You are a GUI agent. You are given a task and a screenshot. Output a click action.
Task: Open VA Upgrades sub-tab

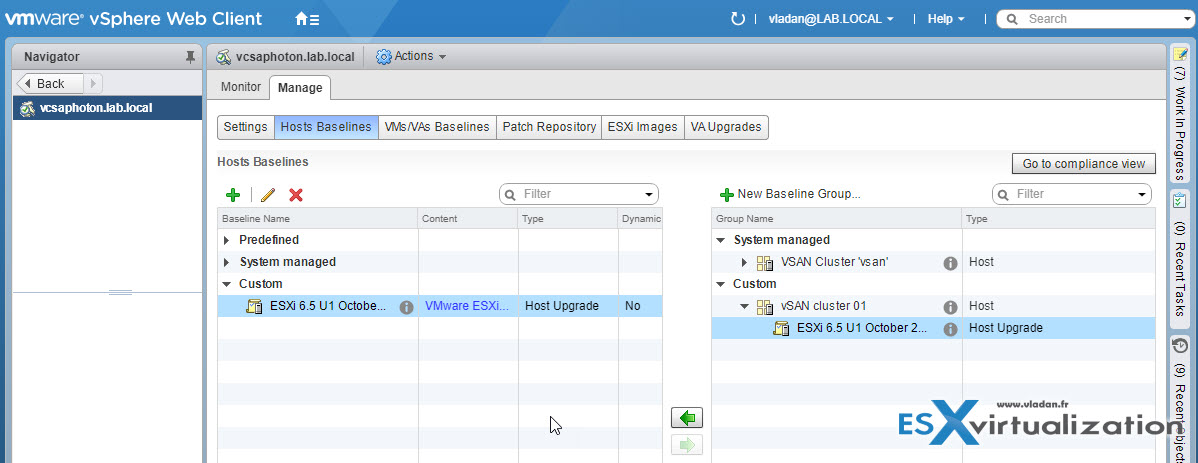pyautogui.click(x=726, y=128)
